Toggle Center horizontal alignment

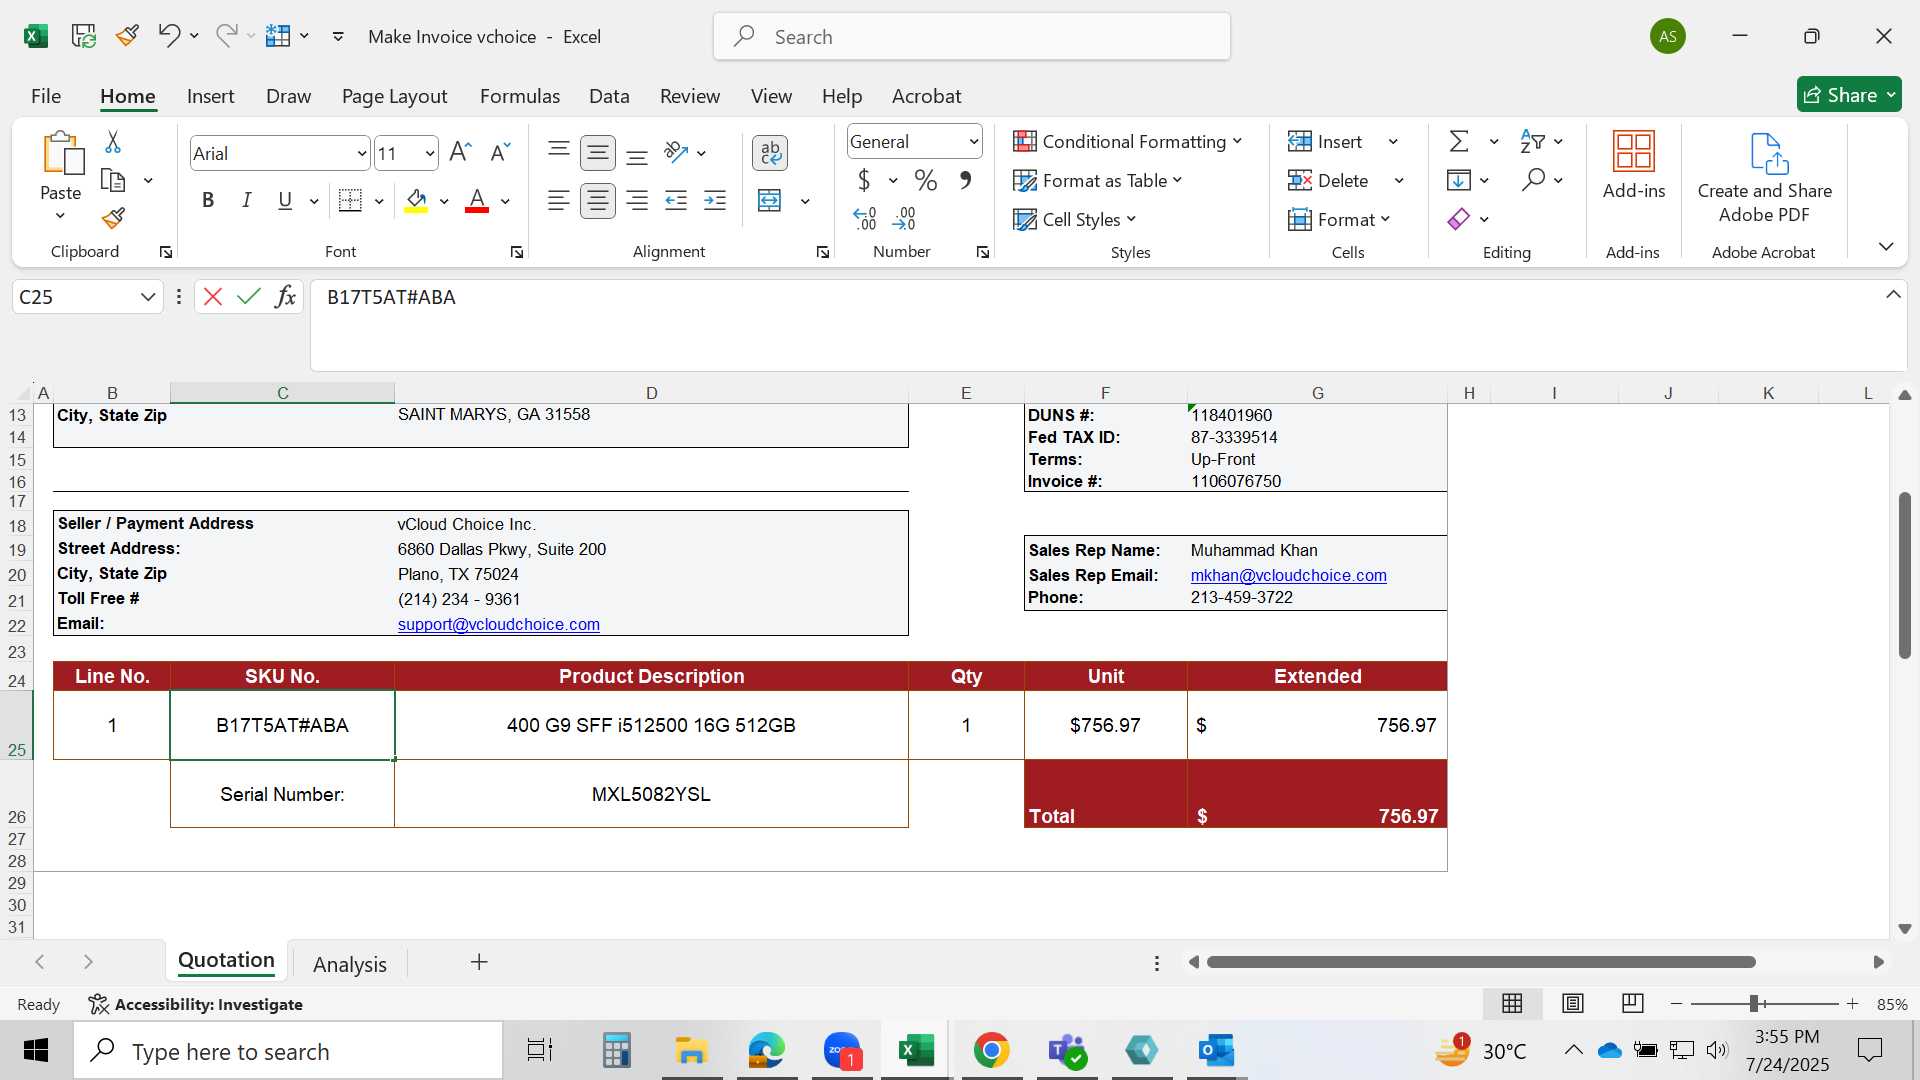point(598,200)
